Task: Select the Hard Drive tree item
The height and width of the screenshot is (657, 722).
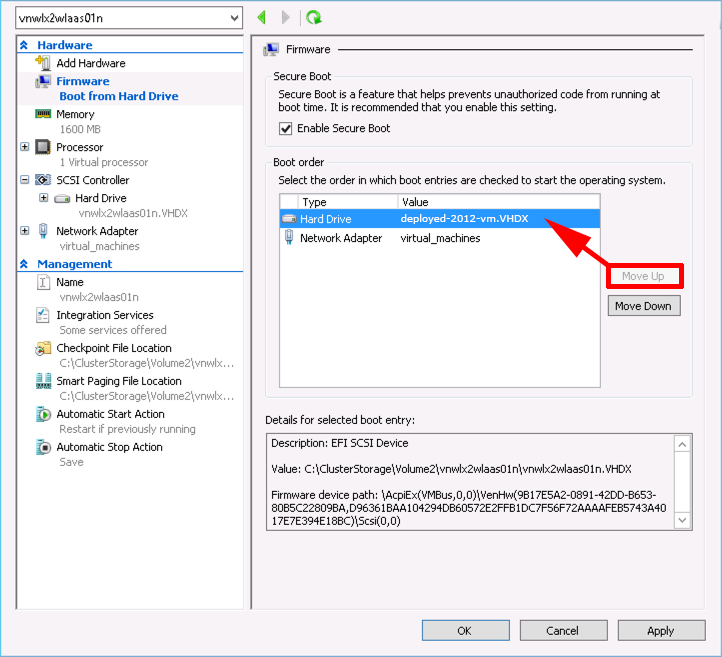Action: click(x=101, y=198)
